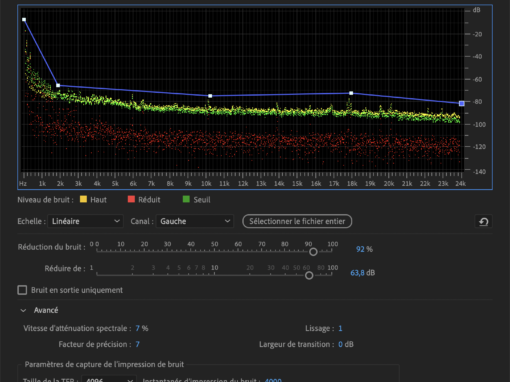510x382 pixels.
Task: Select the curve control point near 18k
Action: pyautogui.click(x=351, y=93)
